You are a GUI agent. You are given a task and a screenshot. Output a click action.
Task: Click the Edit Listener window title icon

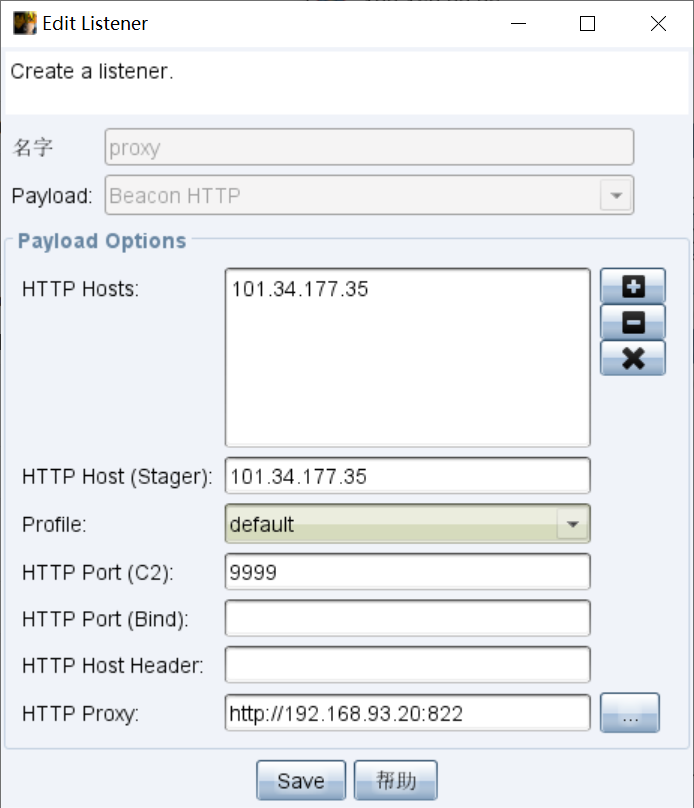24,23
